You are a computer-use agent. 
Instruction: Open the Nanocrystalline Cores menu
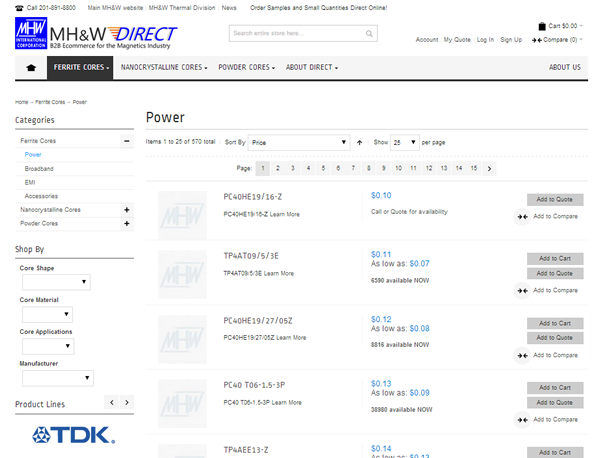[x=164, y=68]
